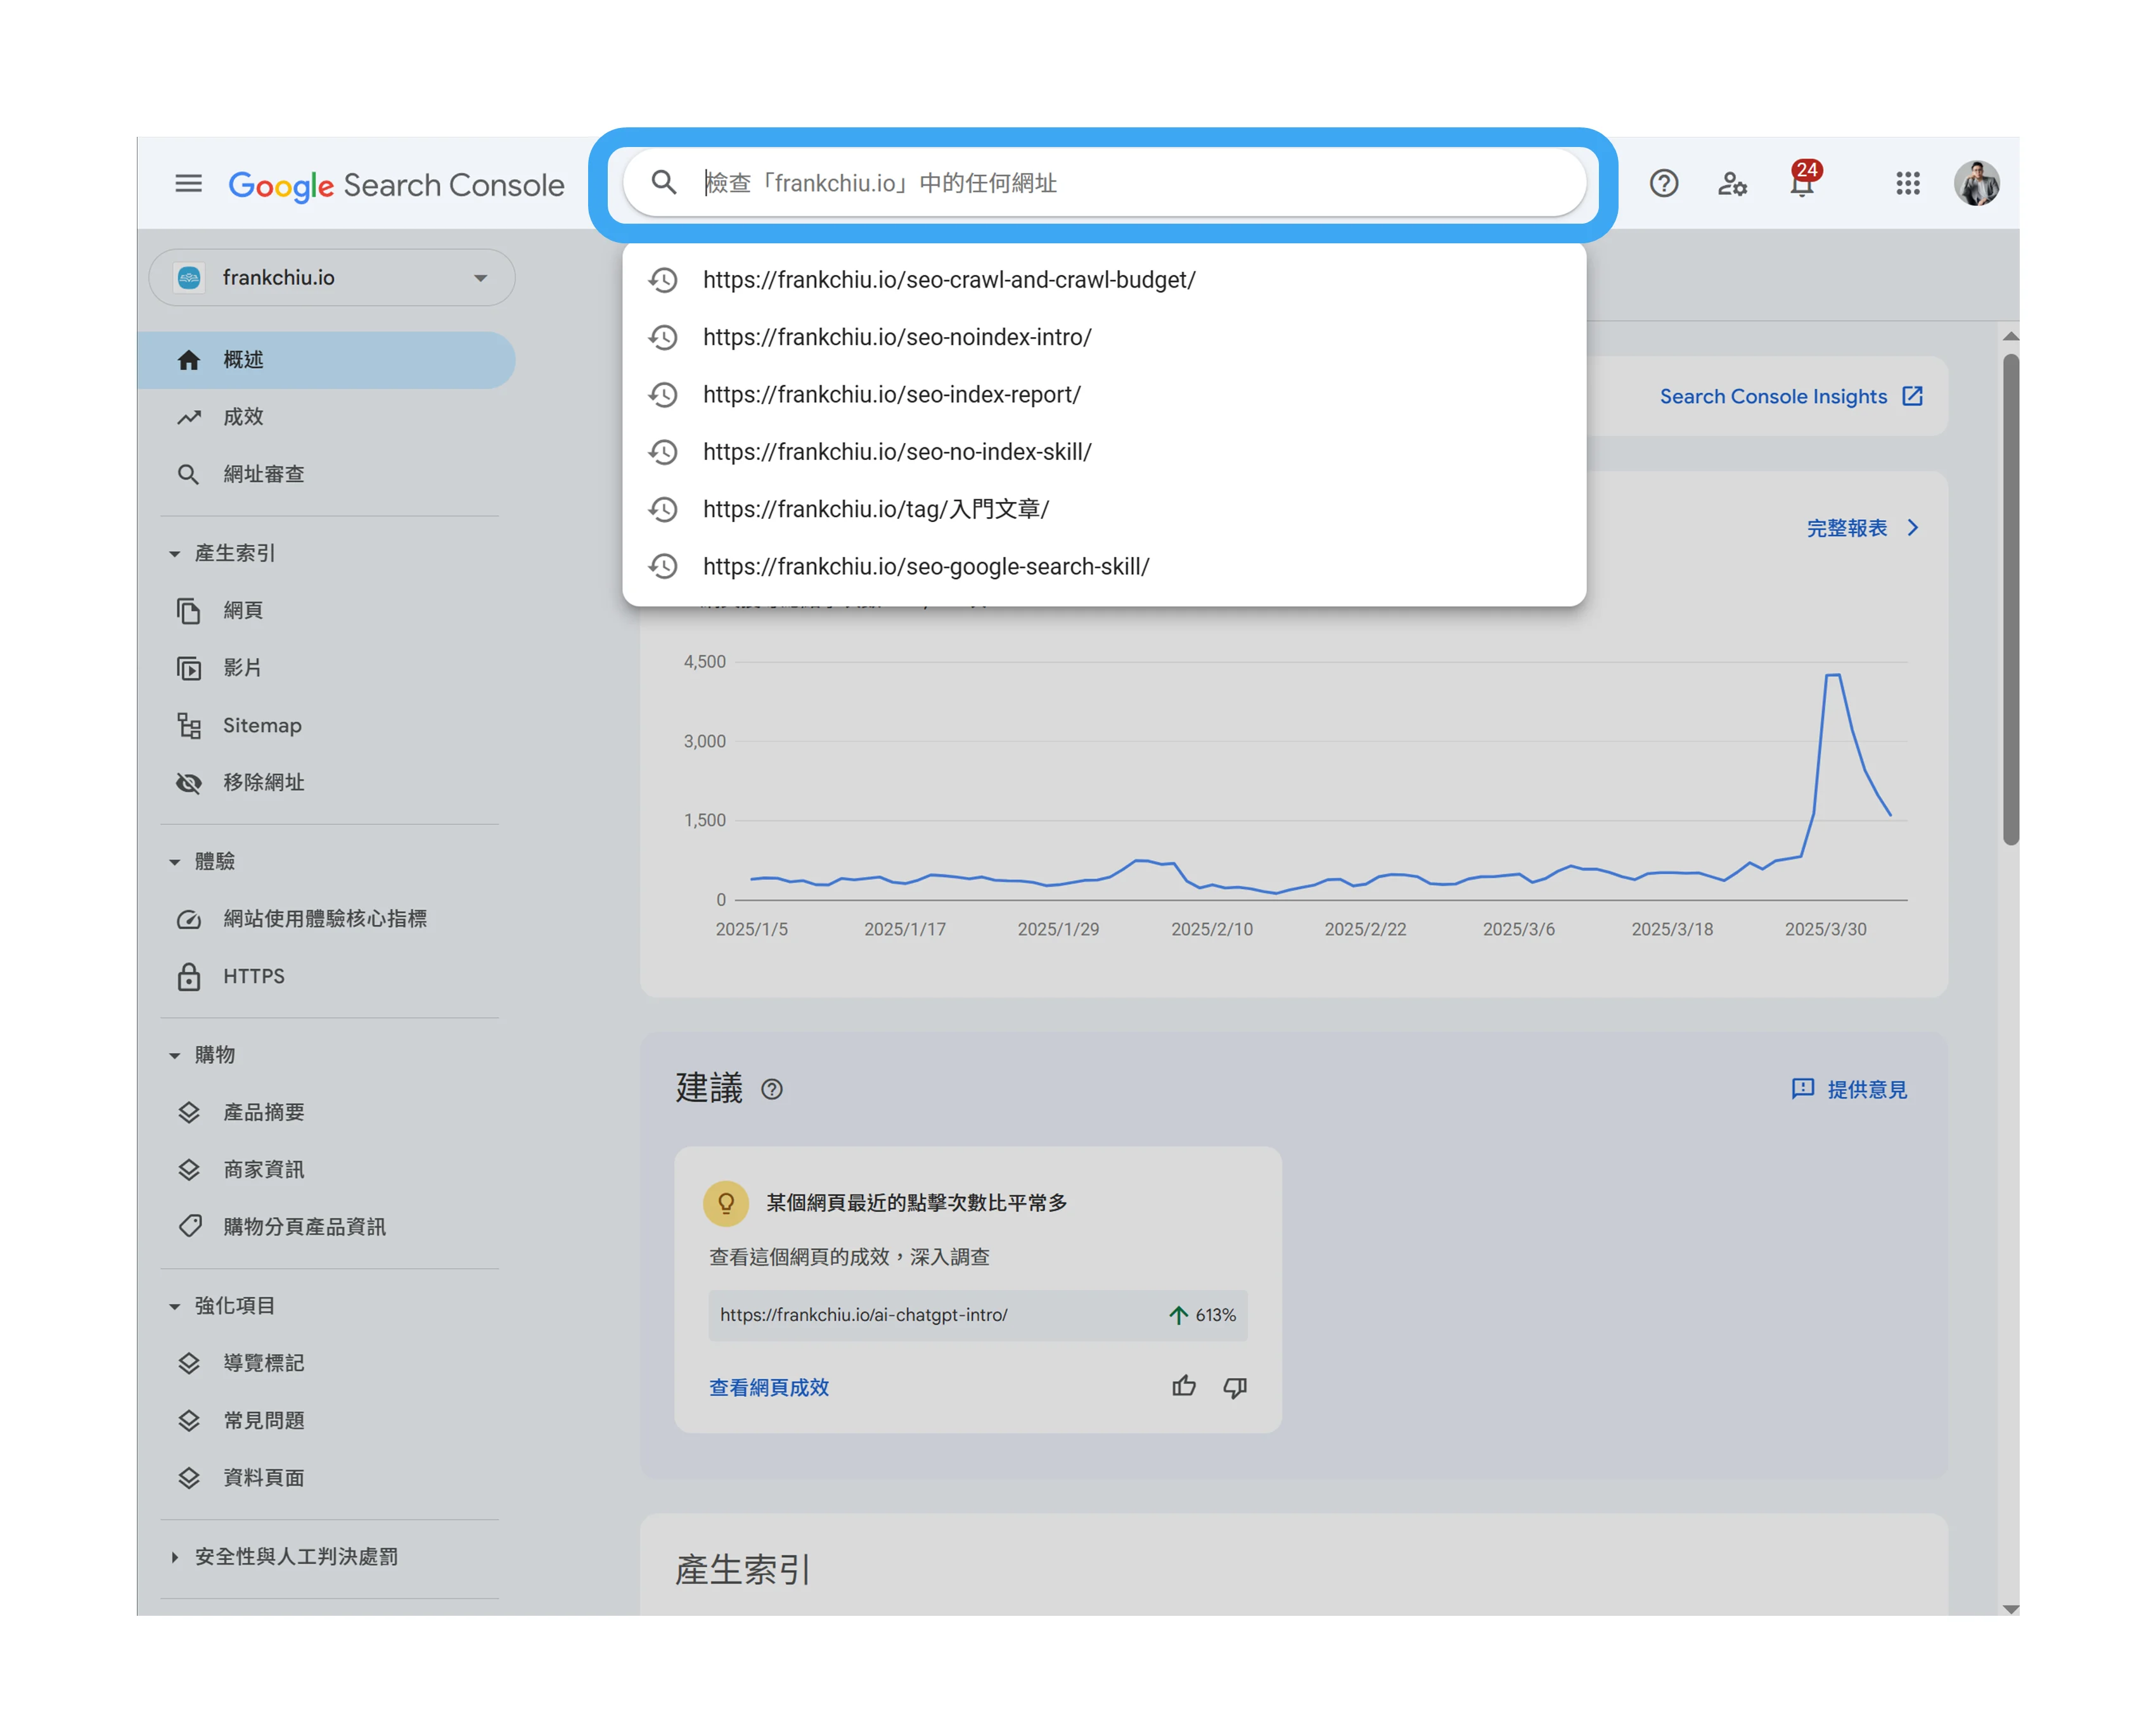Click the help icon next to 建議
Viewport: 2156px width, 1733px height.
pos(771,1089)
